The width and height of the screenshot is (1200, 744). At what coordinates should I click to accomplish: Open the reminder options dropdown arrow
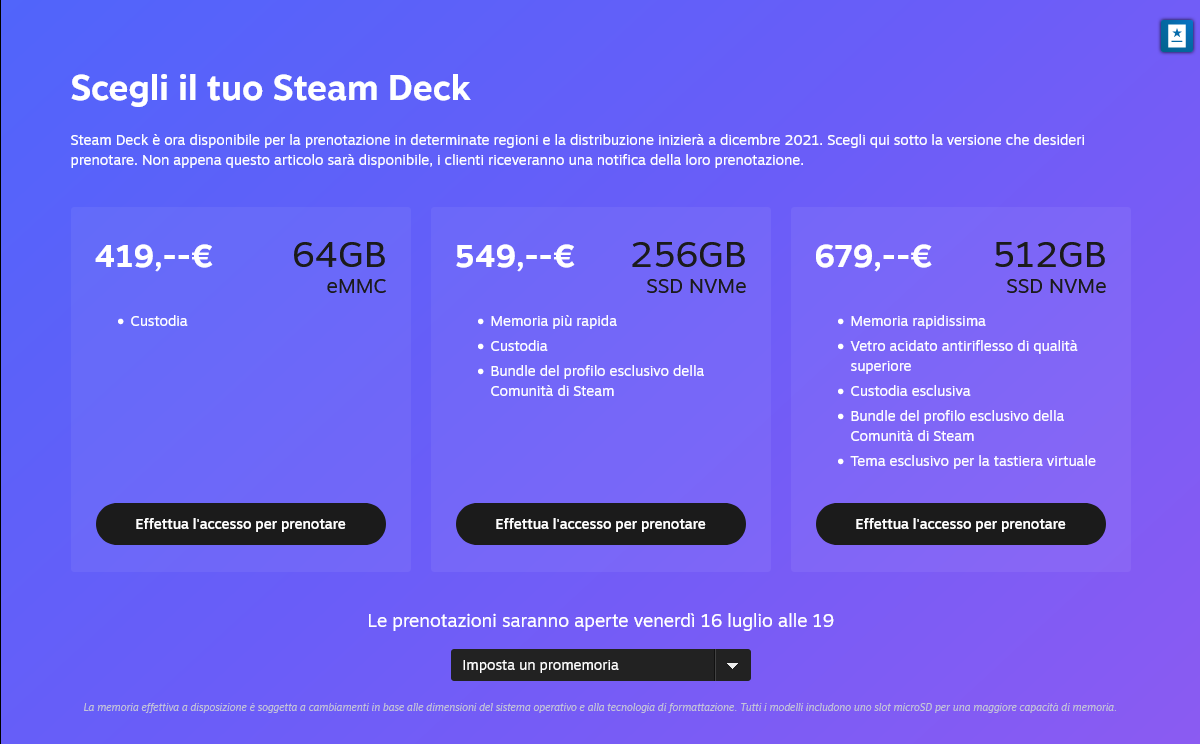pyautogui.click(x=733, y=665)
